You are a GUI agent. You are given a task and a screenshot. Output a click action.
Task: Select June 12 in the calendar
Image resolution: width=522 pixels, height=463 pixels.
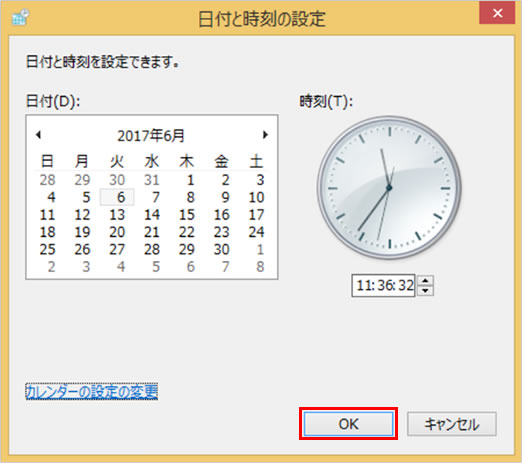(83, 214)
